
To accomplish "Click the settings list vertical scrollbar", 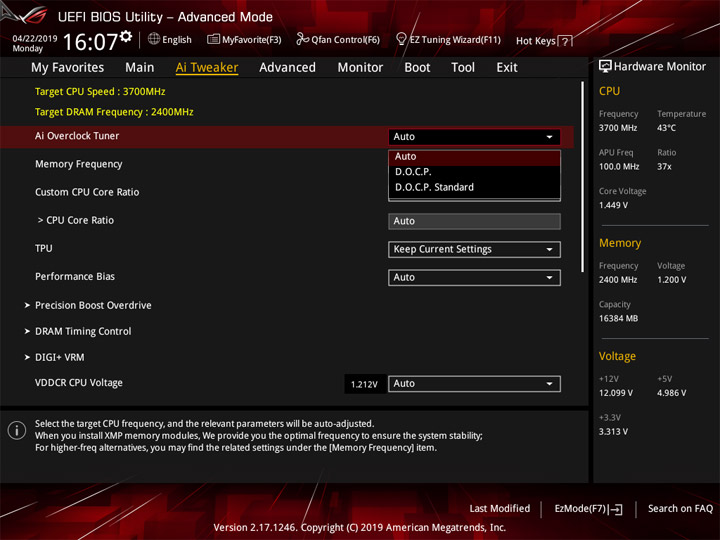I will (x=583, y=177).
